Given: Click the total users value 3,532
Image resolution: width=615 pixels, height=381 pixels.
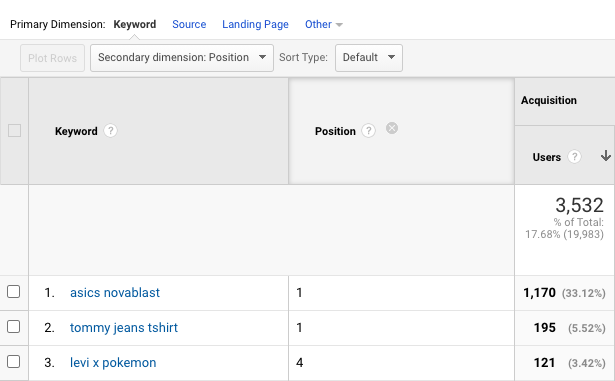Looking at the screenshot, I should pos(579,205).
